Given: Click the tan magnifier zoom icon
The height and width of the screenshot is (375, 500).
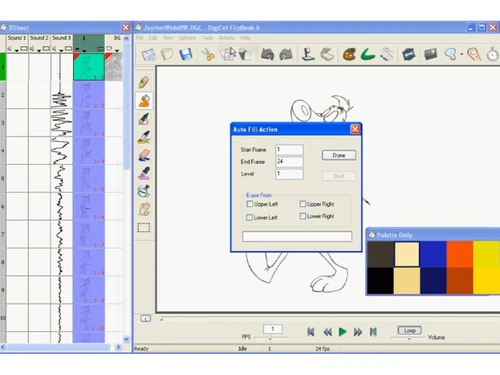Looking at the screenshot, I should [474, 54].
